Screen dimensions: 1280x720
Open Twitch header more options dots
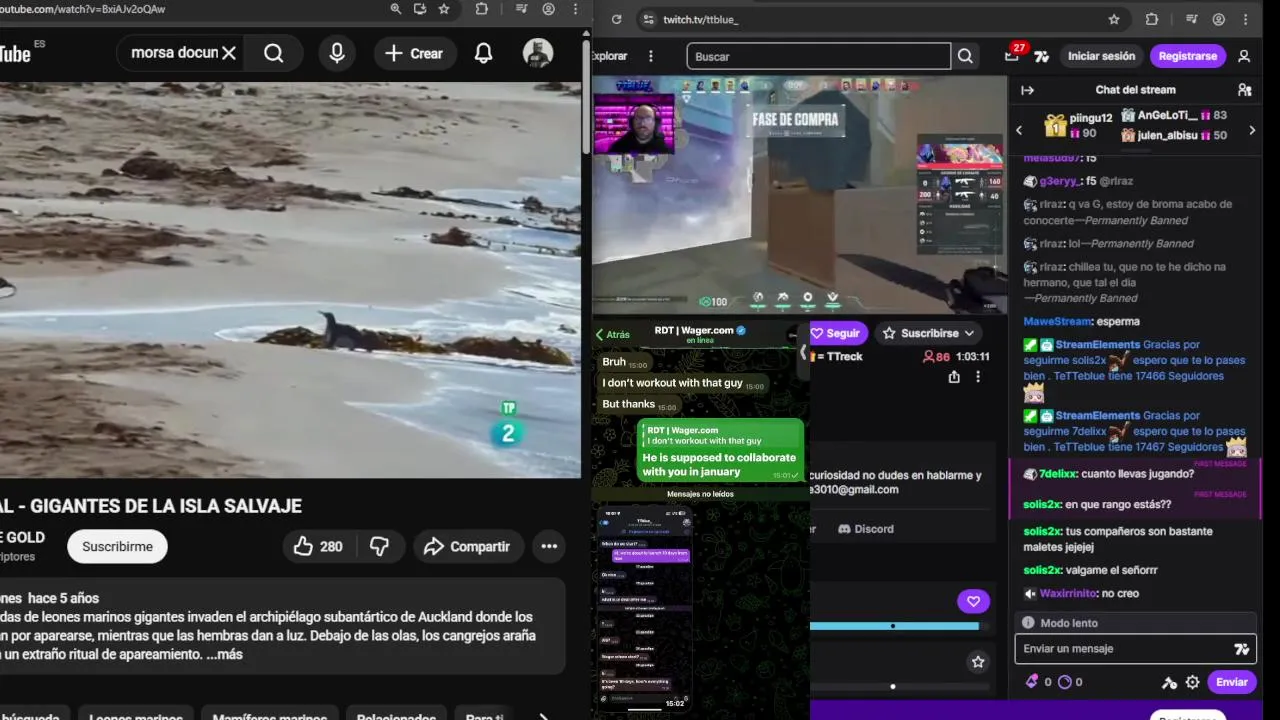pyautogui.click(x=651, y=56)
